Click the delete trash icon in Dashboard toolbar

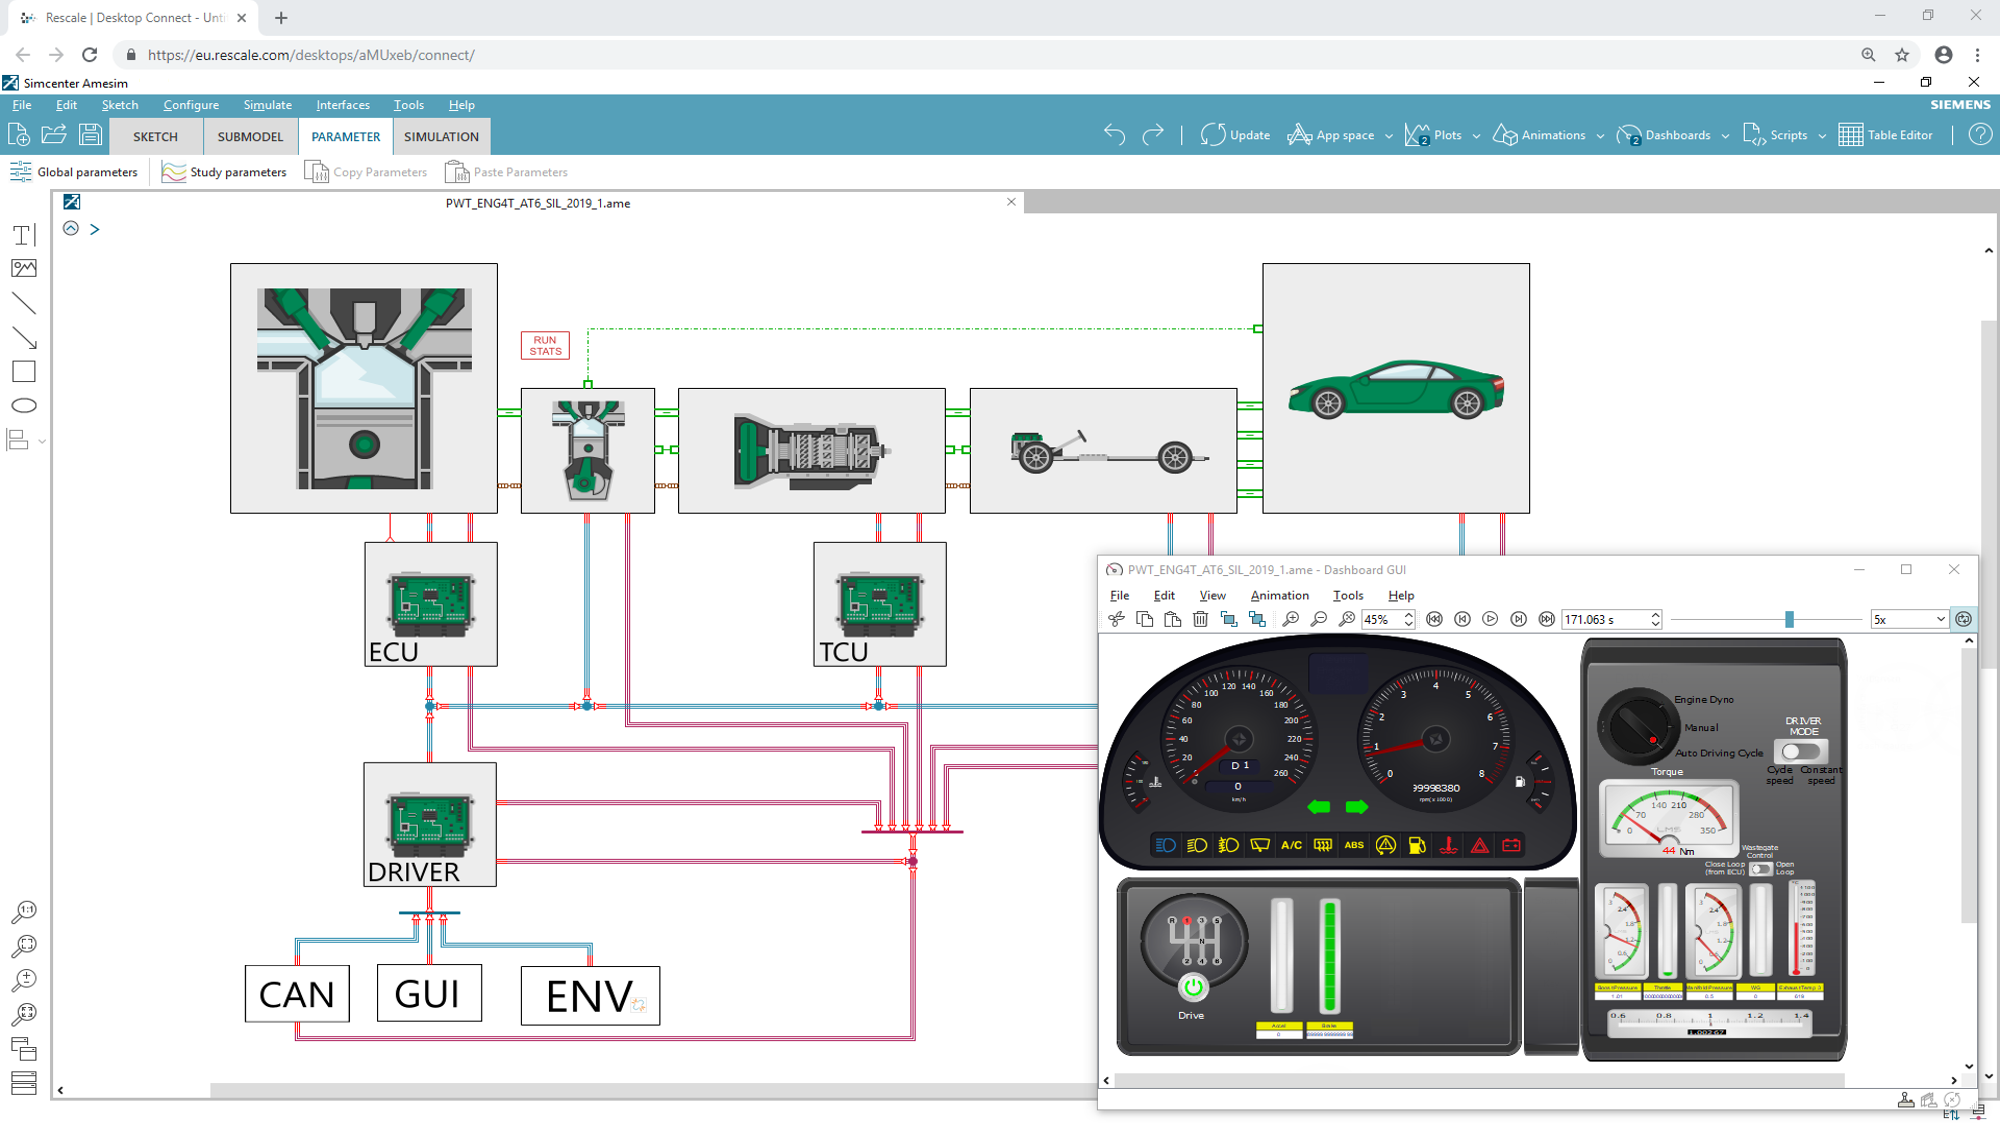pyautogui.click(x=1201, y=620)
